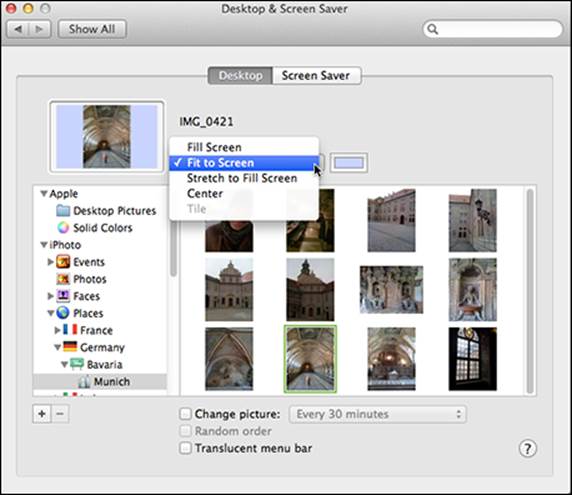Click the Show All button
Viewport: 572px width, 495px height.
92,29
